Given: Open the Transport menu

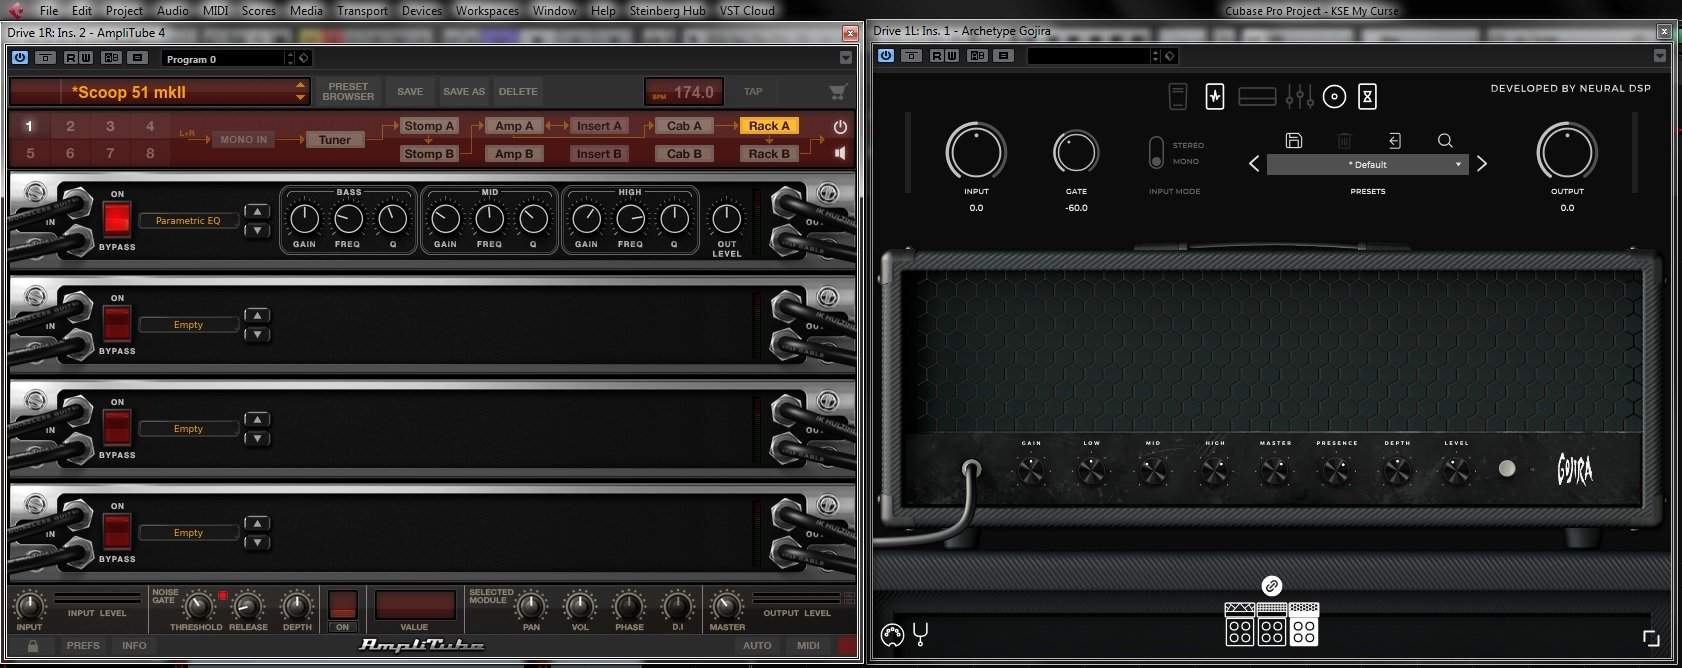Looking at the screenshot, I should [x=362, y=11].
